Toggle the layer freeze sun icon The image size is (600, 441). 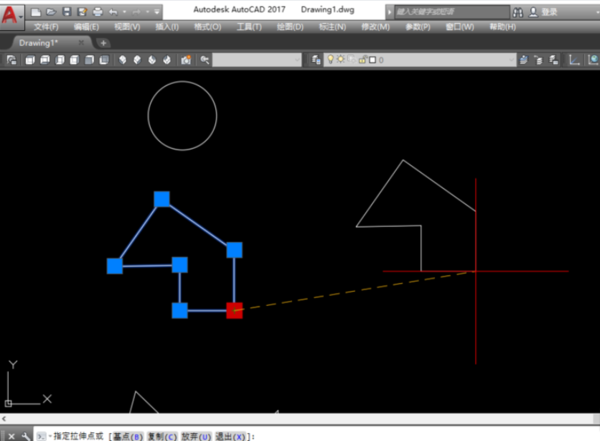point(341,60)
